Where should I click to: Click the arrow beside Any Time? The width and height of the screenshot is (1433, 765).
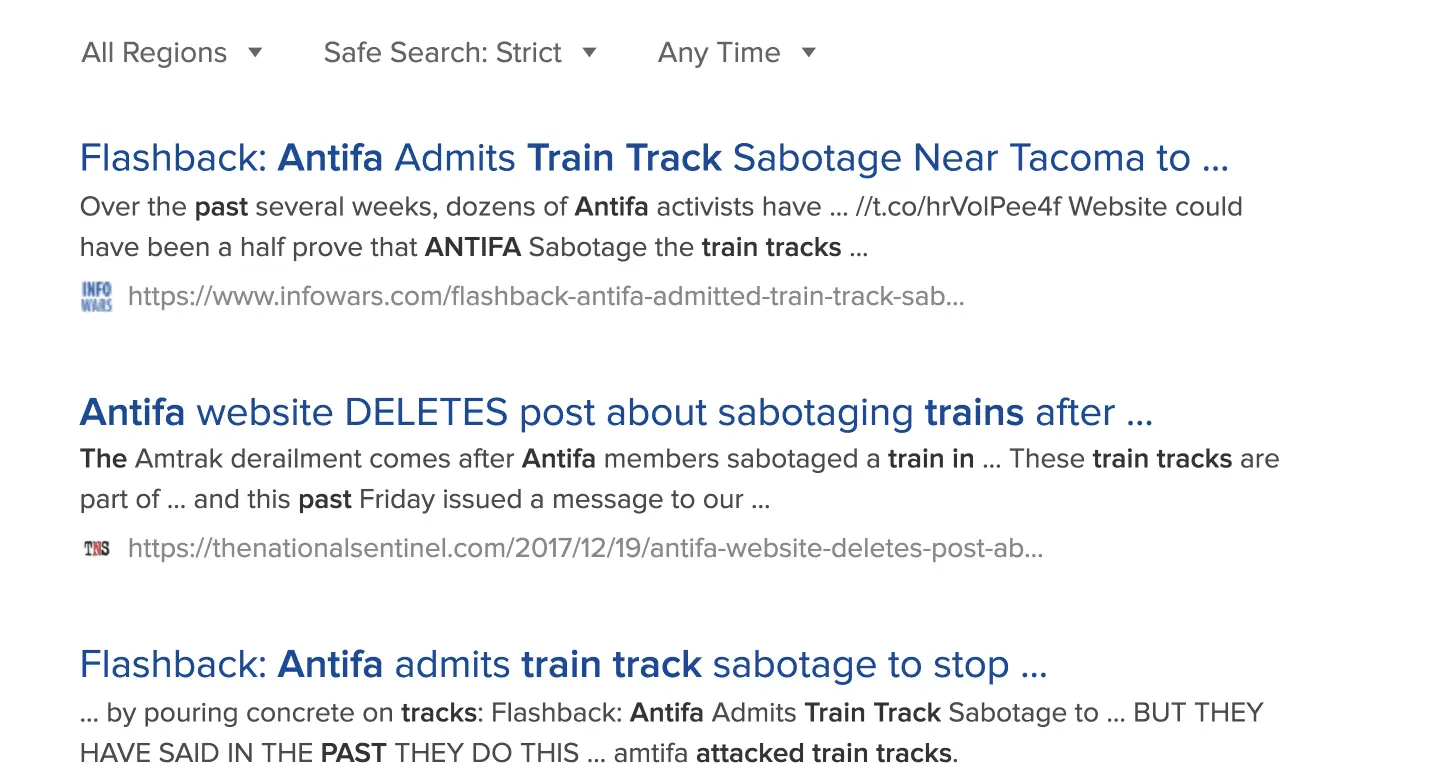809,53
